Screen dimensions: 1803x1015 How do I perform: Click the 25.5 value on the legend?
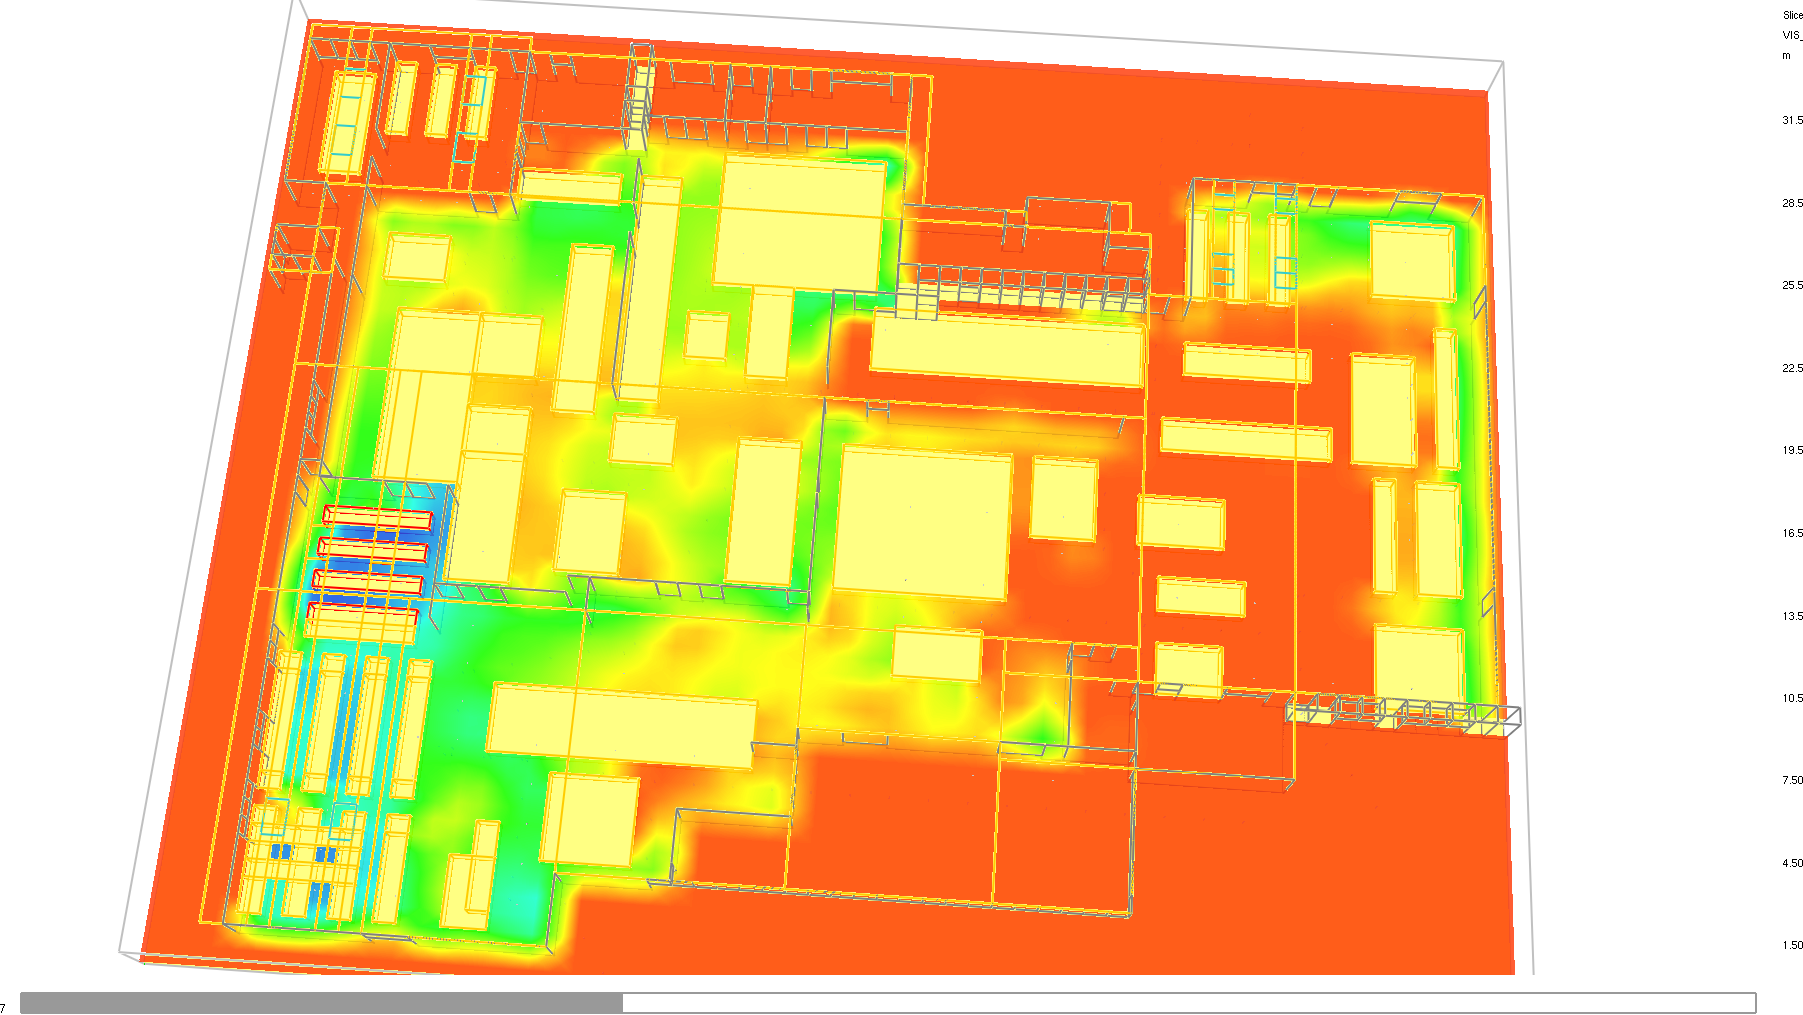(x=1792, y=285)
